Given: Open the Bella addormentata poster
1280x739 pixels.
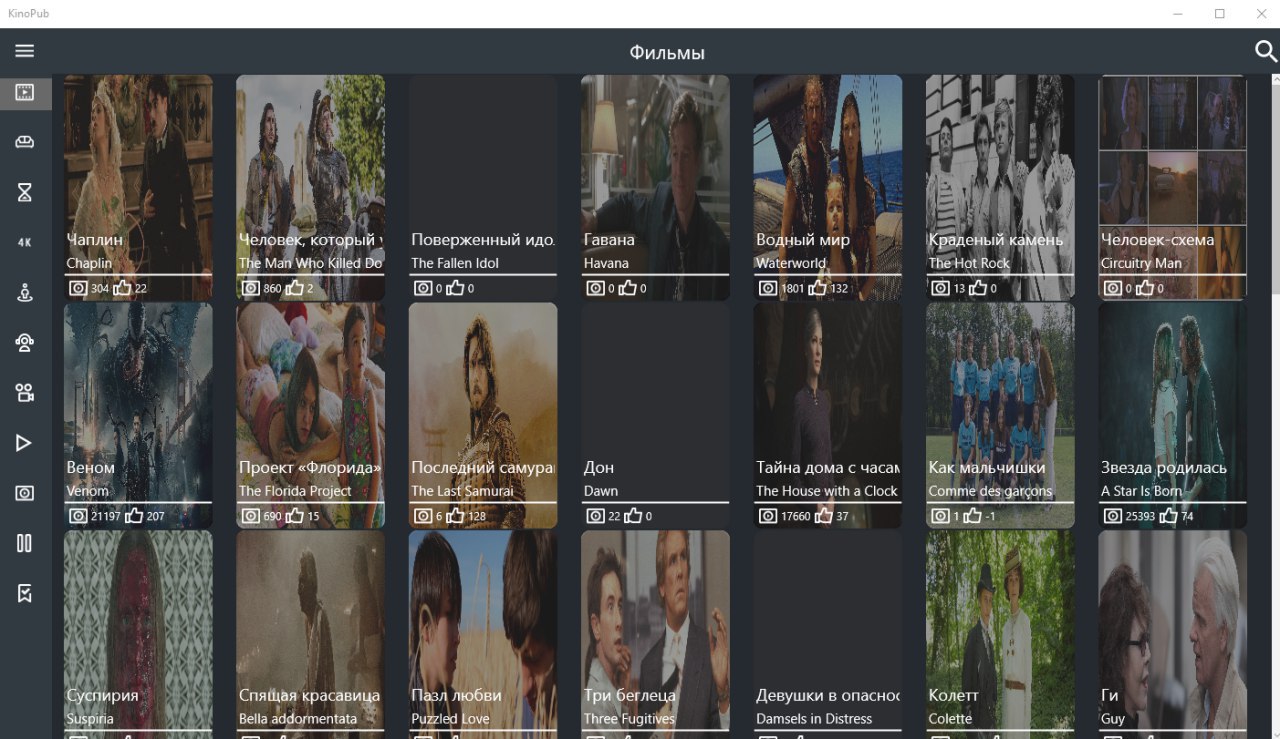Looking at the screenshot, I should pos(310,634).
